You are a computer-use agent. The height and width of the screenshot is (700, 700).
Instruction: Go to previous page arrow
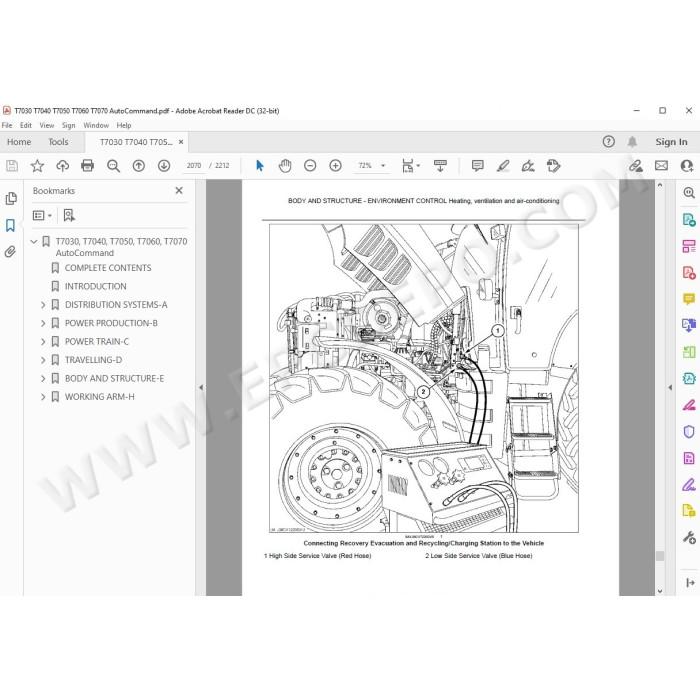pyautogui.click(x=139, y=166)
